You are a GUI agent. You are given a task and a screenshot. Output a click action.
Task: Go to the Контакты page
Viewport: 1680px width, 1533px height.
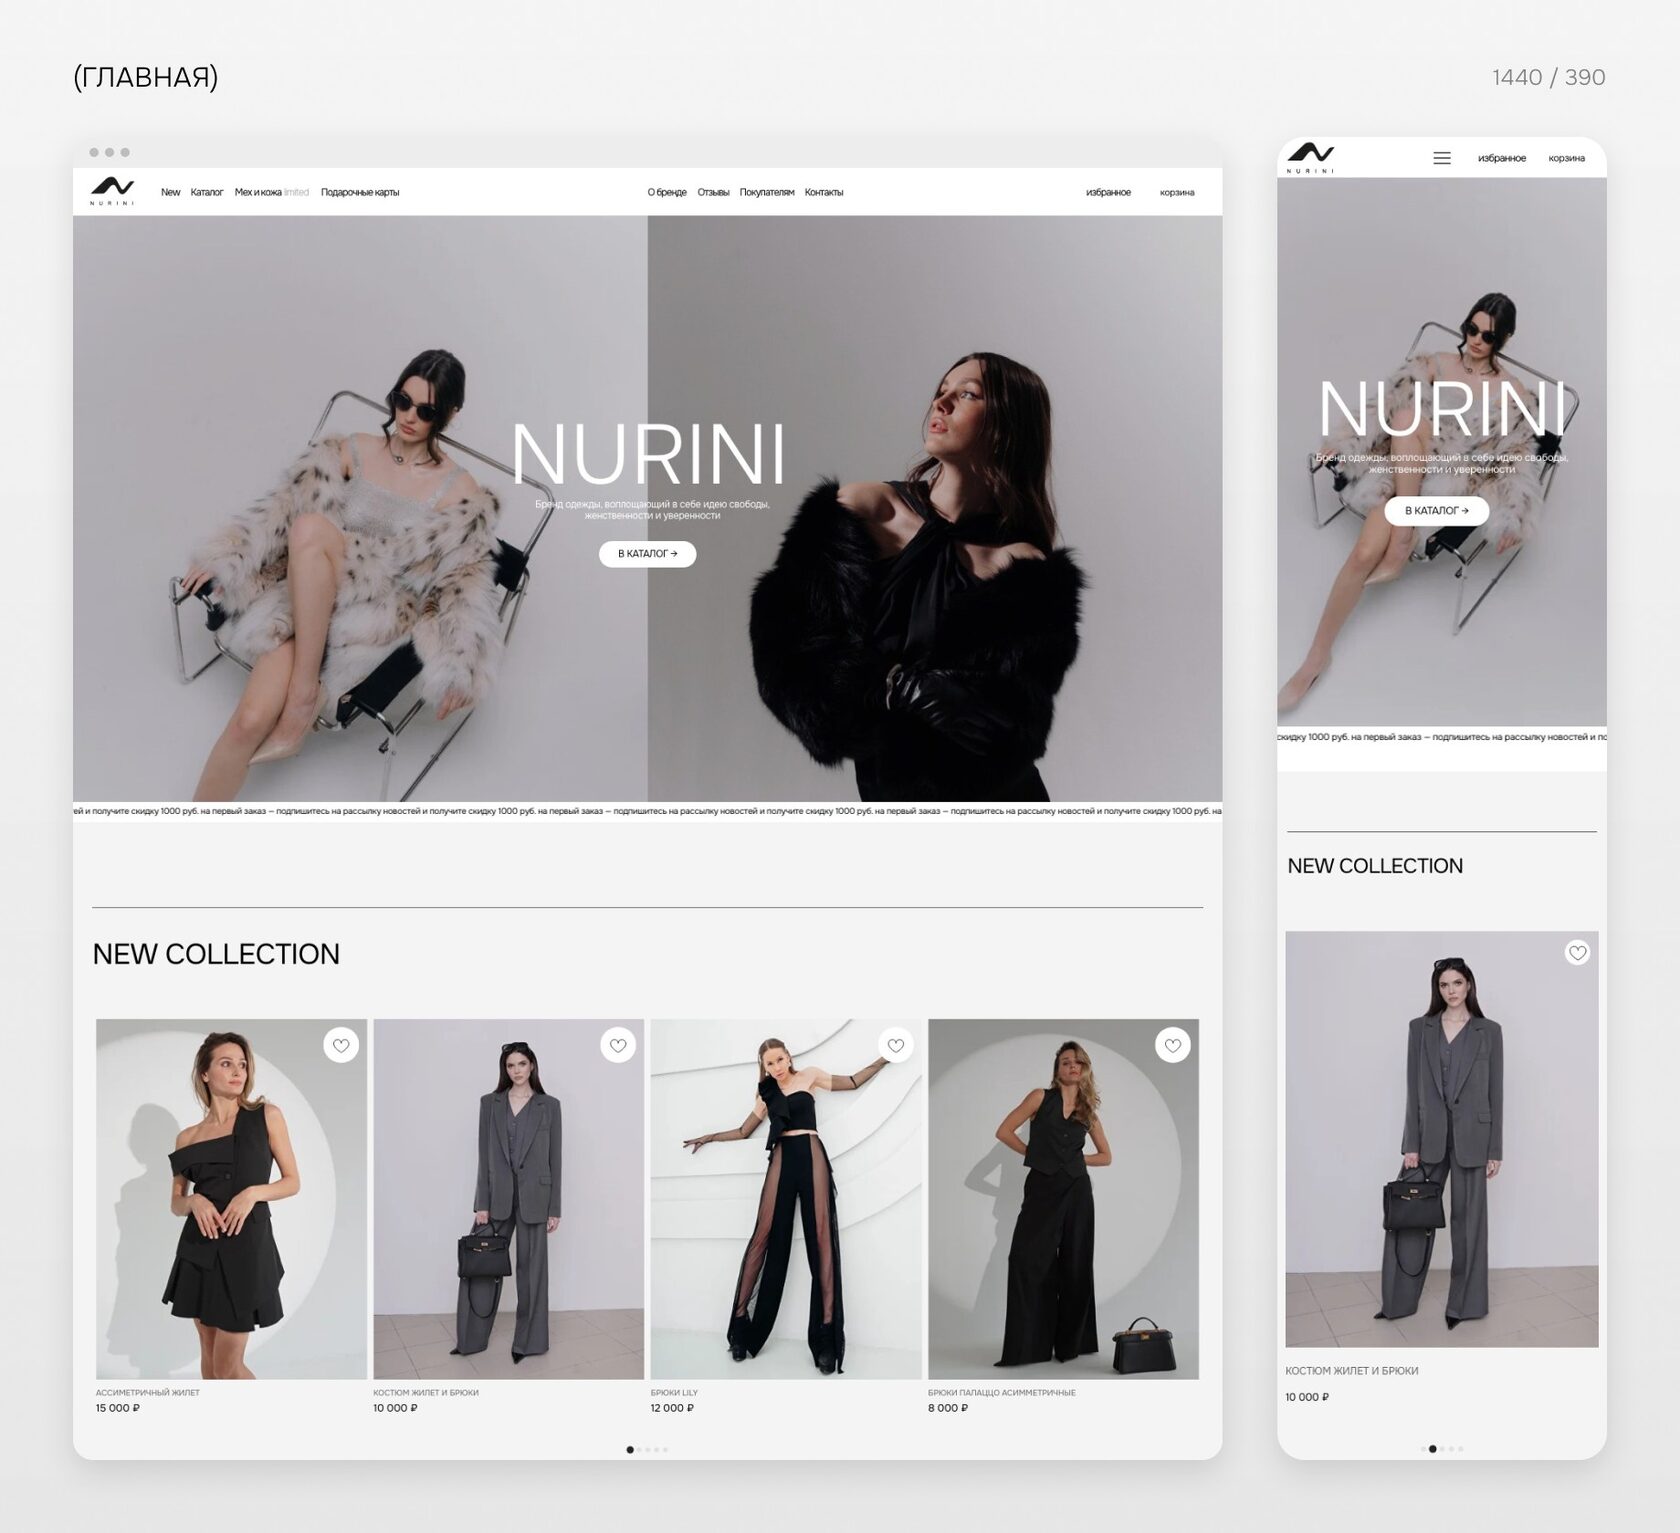pos(824,192)
